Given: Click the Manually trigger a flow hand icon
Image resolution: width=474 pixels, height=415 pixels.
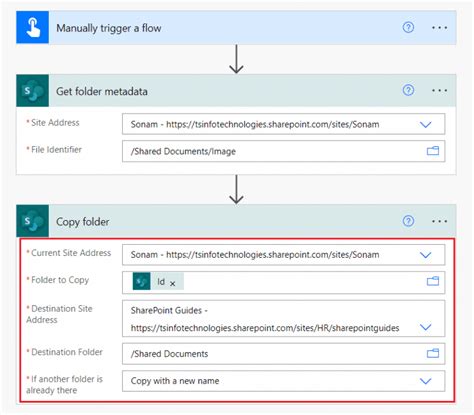Looking at the screenshot, I should click(33, 28).
